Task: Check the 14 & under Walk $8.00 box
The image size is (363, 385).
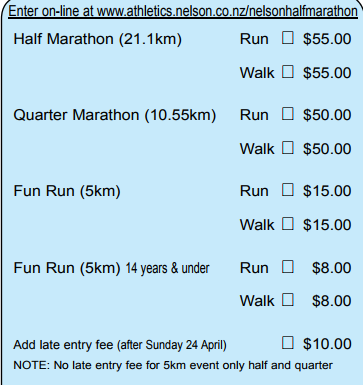Action: coord(288,300)
